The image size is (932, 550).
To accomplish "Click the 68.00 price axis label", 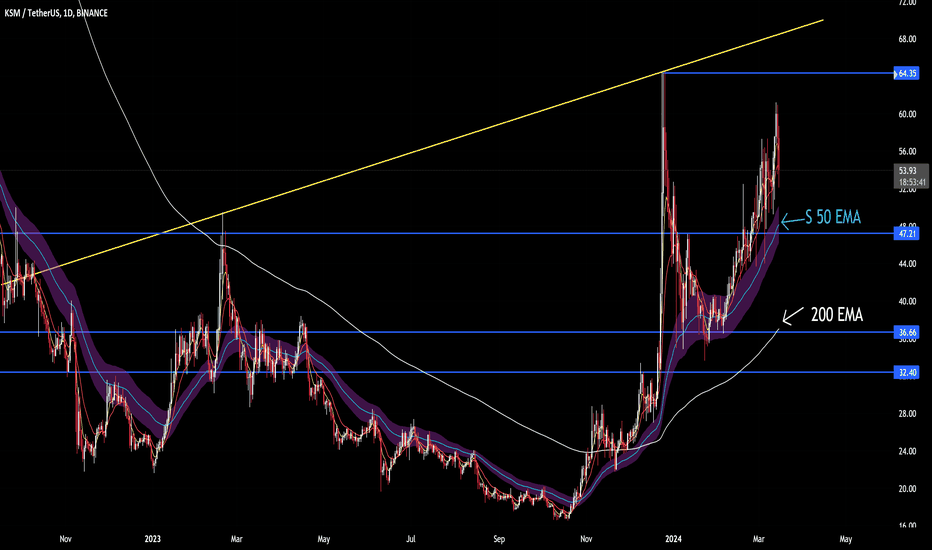I will coord(907,39).
